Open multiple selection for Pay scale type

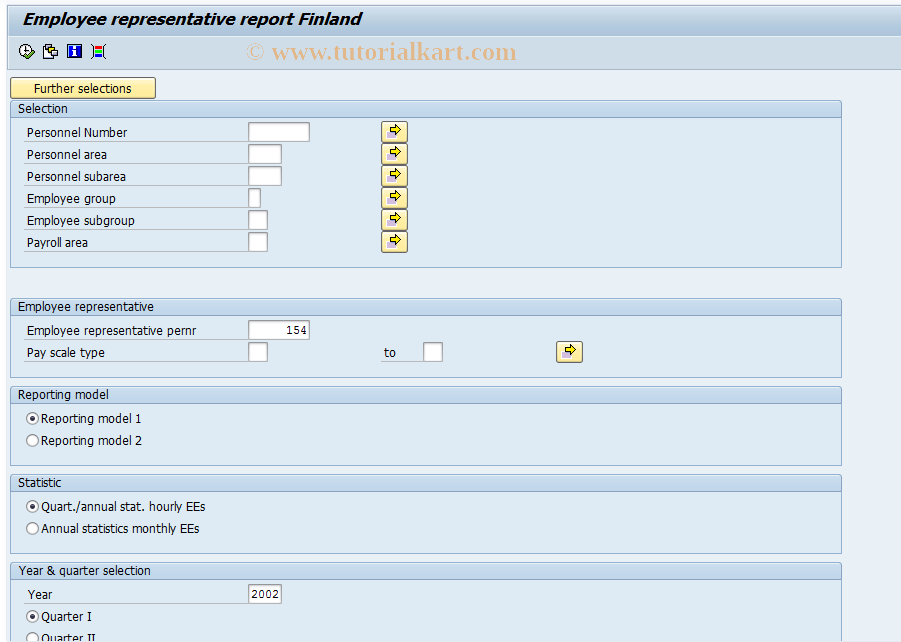569,352
